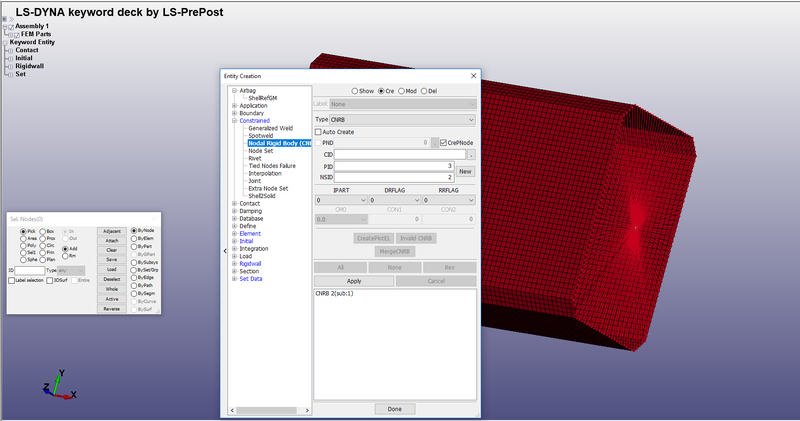Click the Done button
This screenshot has height=421, width=800.
[394, 409]
